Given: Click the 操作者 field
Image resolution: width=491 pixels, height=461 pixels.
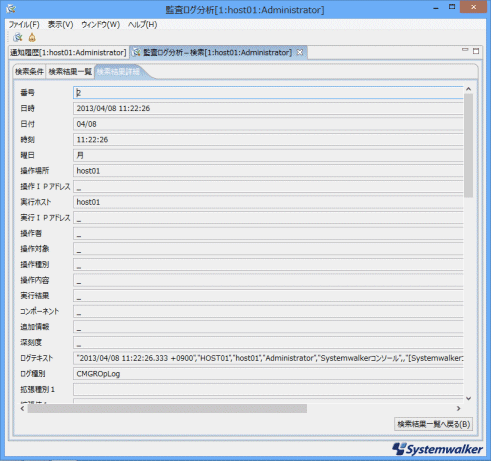Looking at the screenshot, I should click(268, 233).
